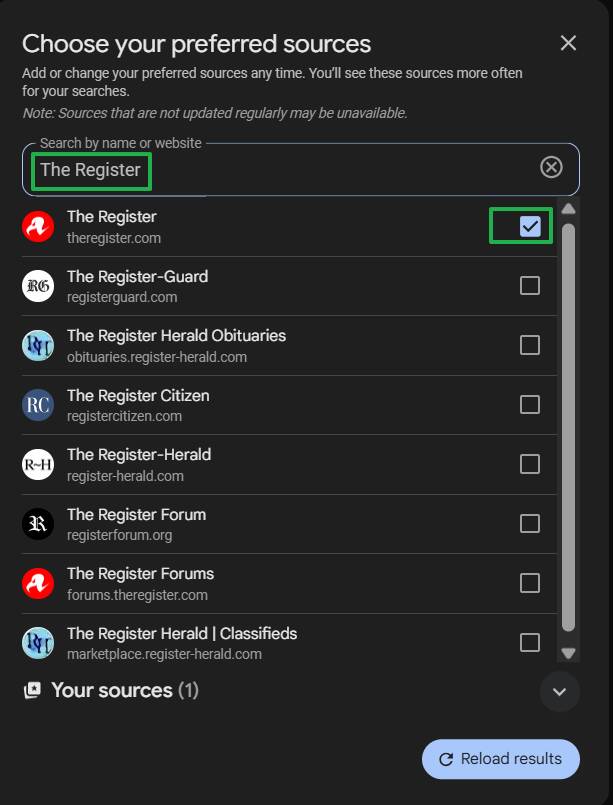Image resolution: width=613 pixels, height=805 pixels.
Task: Click The Register Citizen RC logo
Action: coord(38,405)
